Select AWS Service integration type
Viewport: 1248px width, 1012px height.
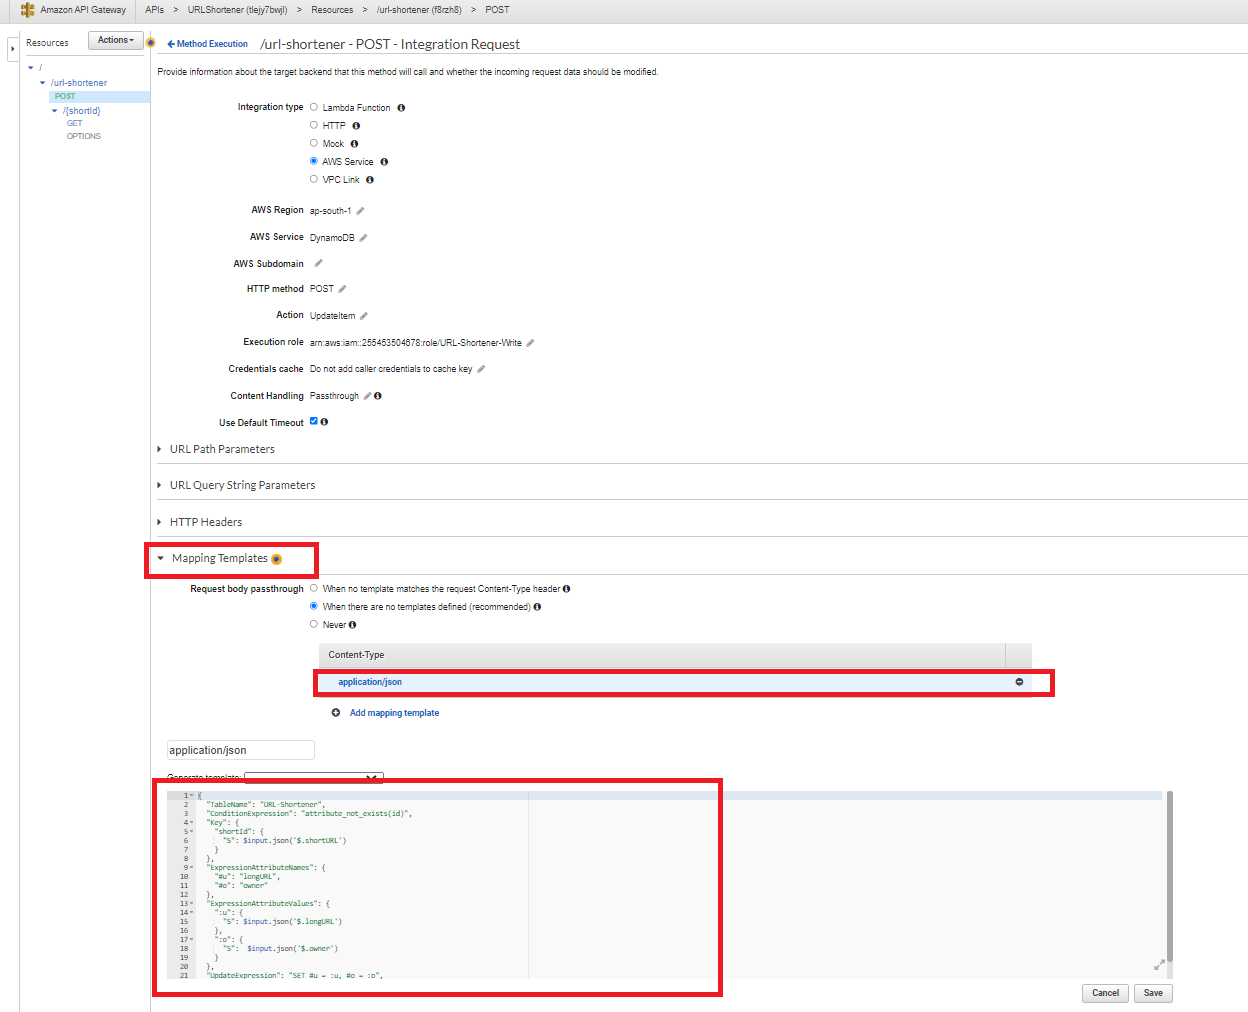pos(314,161)
